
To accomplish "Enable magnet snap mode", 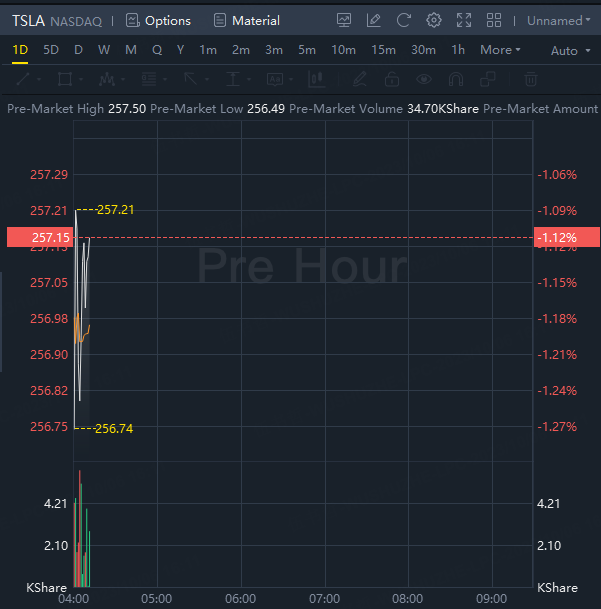I will click(x=457, y=79).
